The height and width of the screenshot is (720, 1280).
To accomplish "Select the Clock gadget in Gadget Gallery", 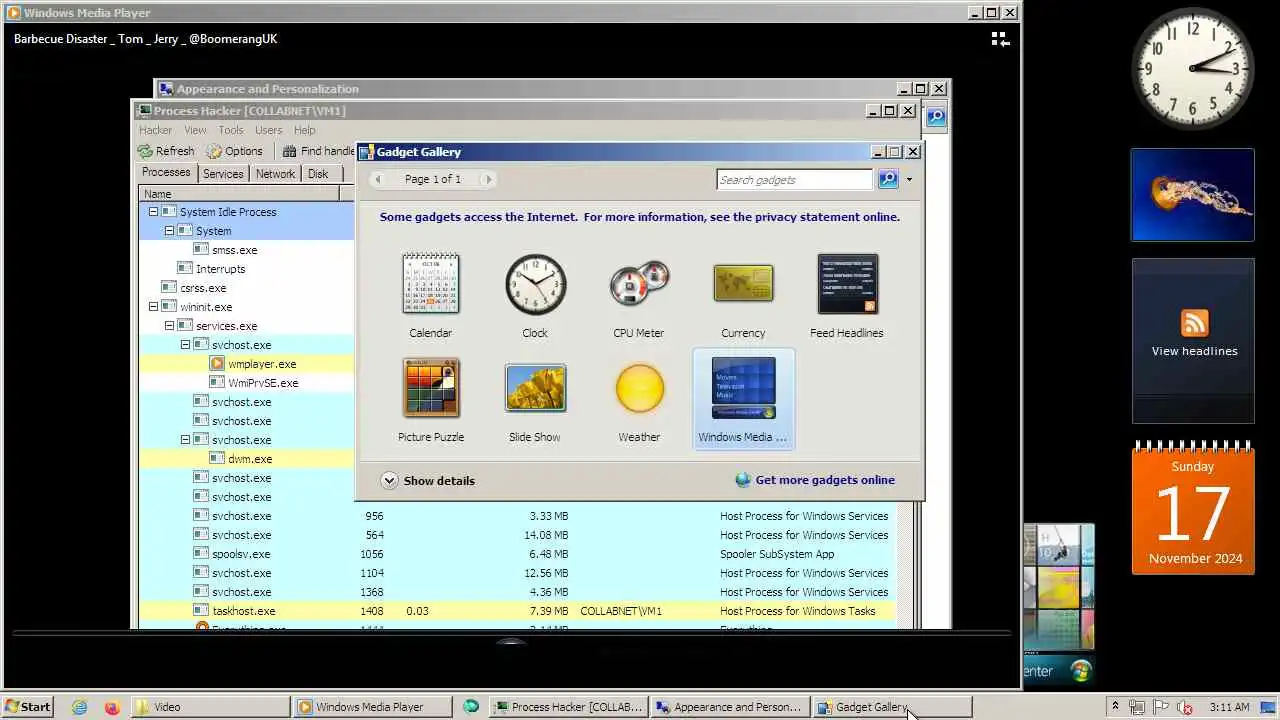I will pyautogui.click(x=535, y=295).
